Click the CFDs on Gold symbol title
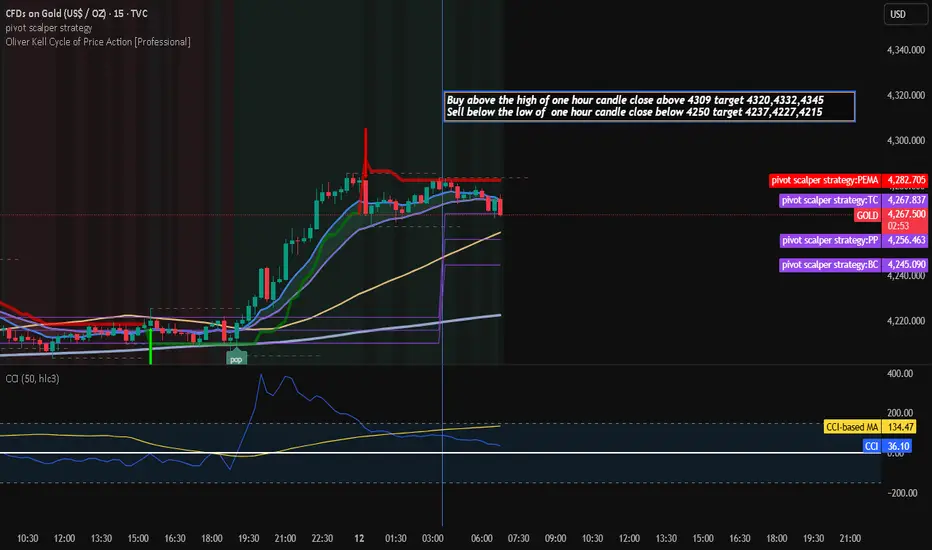The height and width of the screenshot is (550, 932). [77, 13]
